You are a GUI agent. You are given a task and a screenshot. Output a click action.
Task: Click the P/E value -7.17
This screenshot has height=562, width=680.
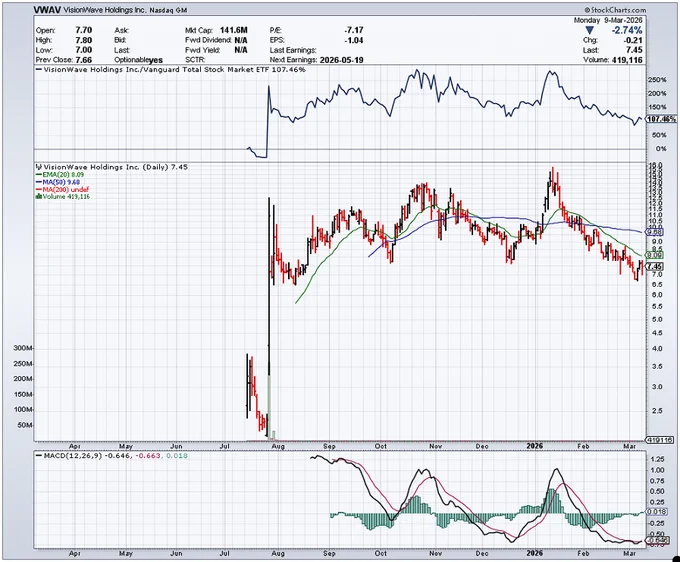(354, 30)
